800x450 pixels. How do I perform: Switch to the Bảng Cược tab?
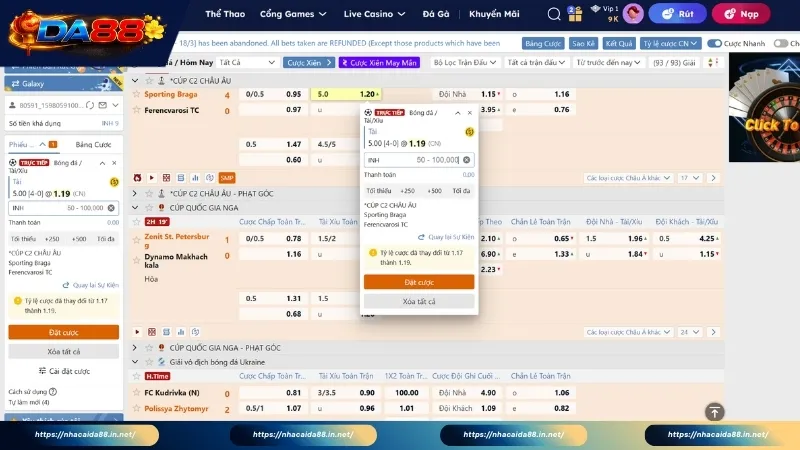pos(93,144)
